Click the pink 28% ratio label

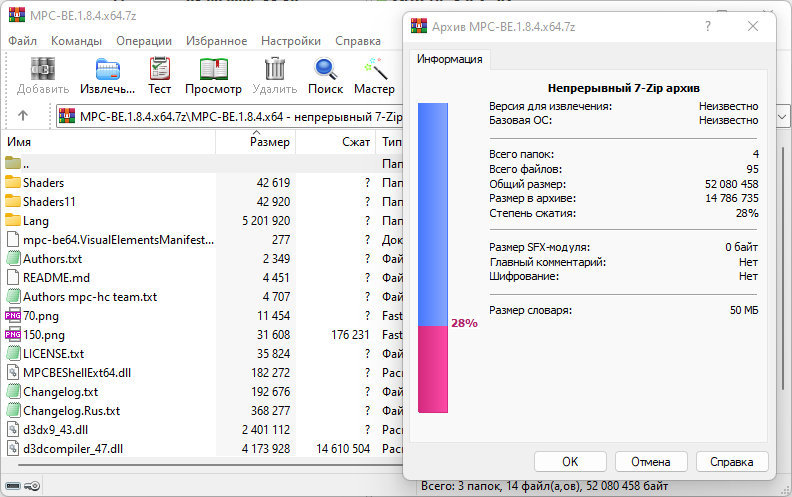(464, 323)
